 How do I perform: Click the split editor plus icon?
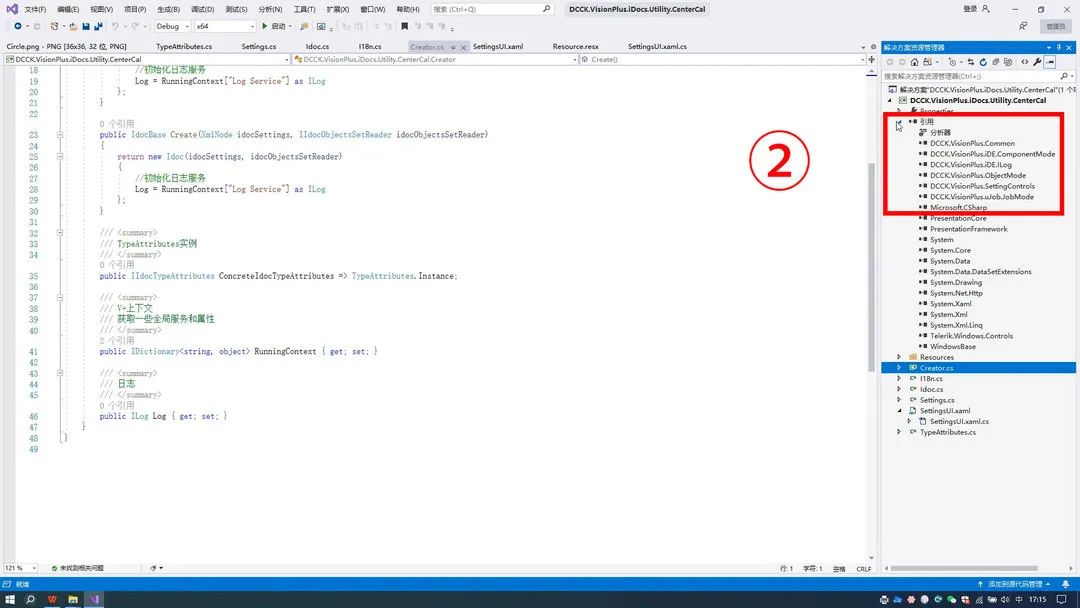pos(871,59)
